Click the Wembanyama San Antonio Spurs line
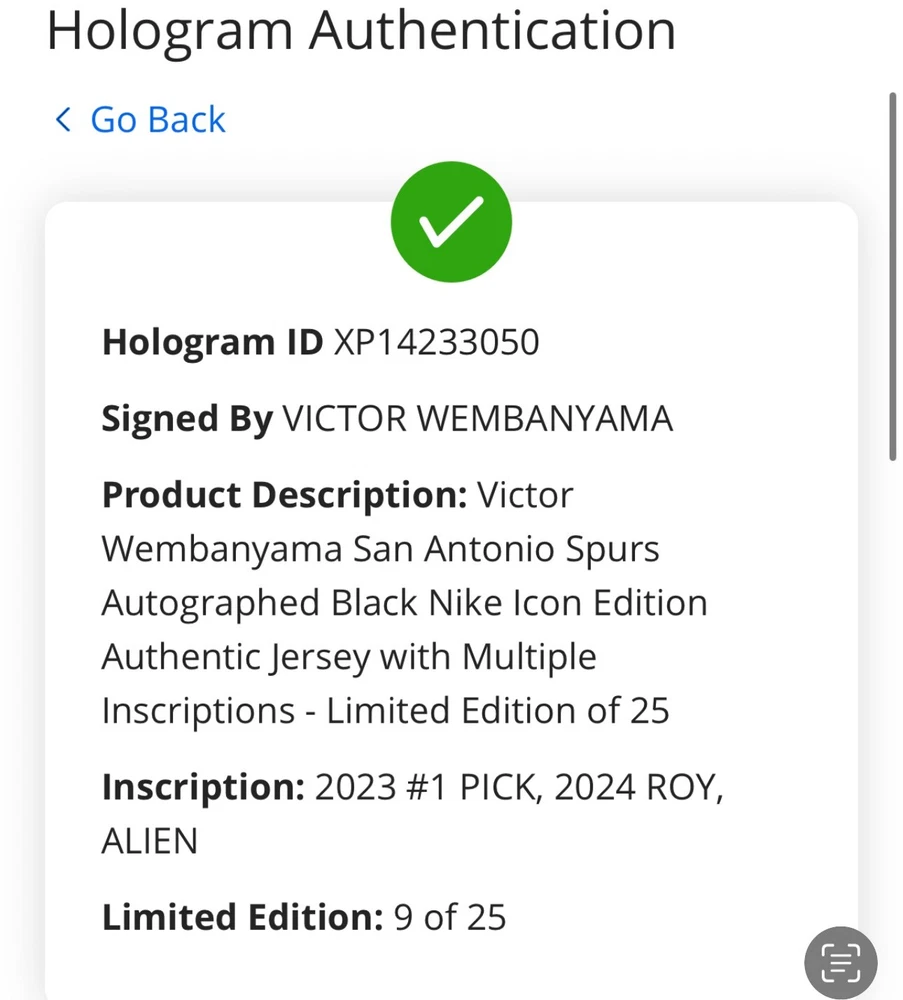 (380, 549)
